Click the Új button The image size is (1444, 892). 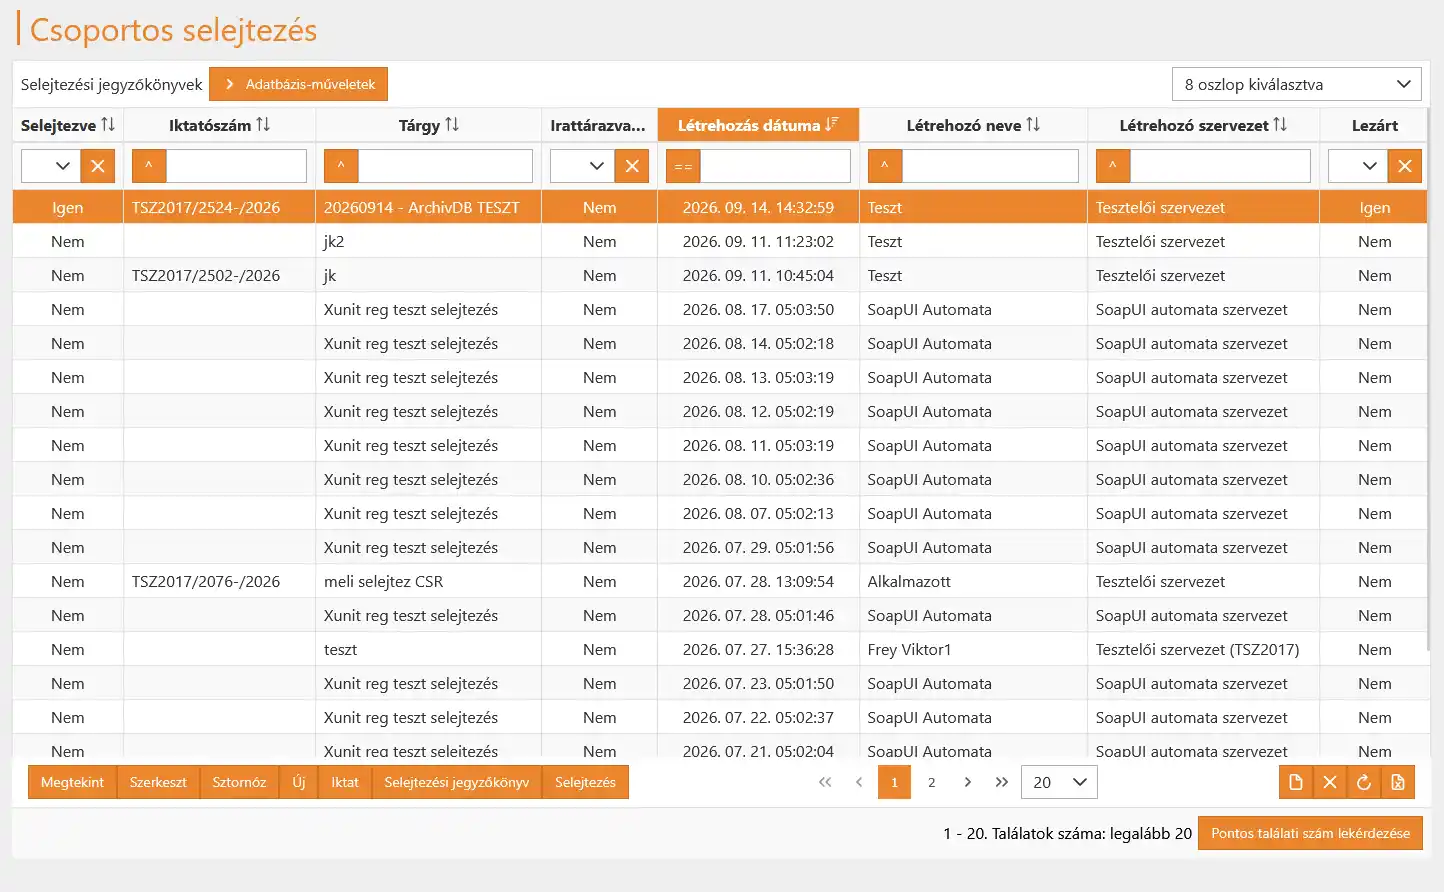coord(299,782)
